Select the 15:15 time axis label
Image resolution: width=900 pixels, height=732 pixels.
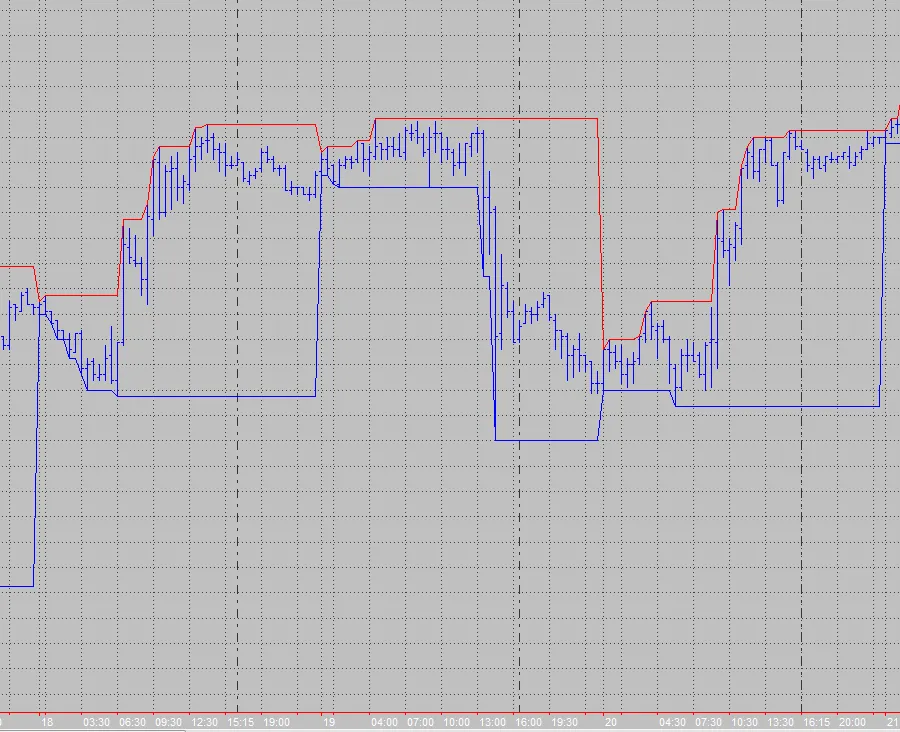click(240, 722)
